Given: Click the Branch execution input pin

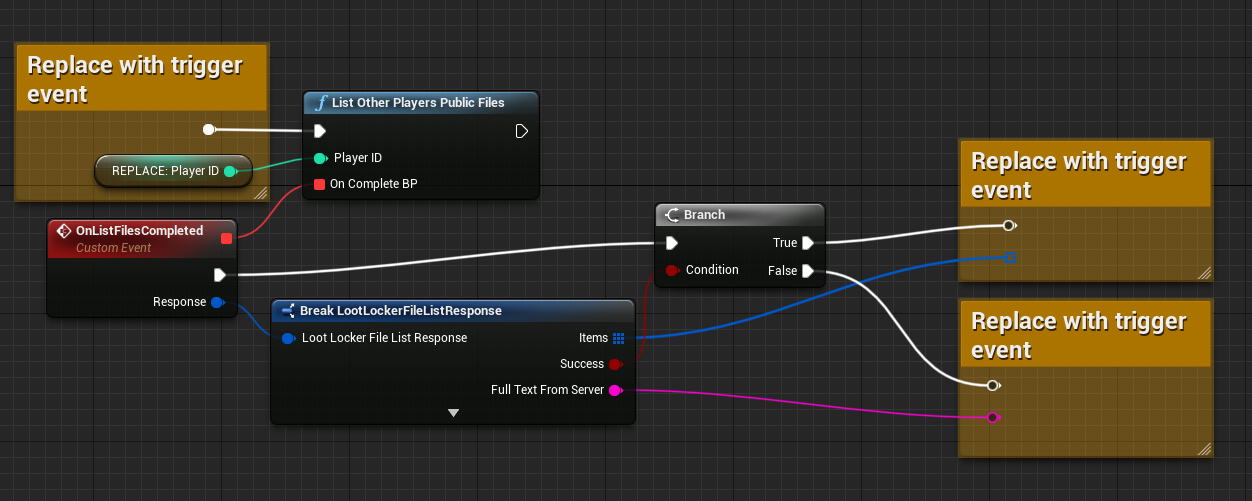Looking at the screenshot, I should [x=672, y=243].
